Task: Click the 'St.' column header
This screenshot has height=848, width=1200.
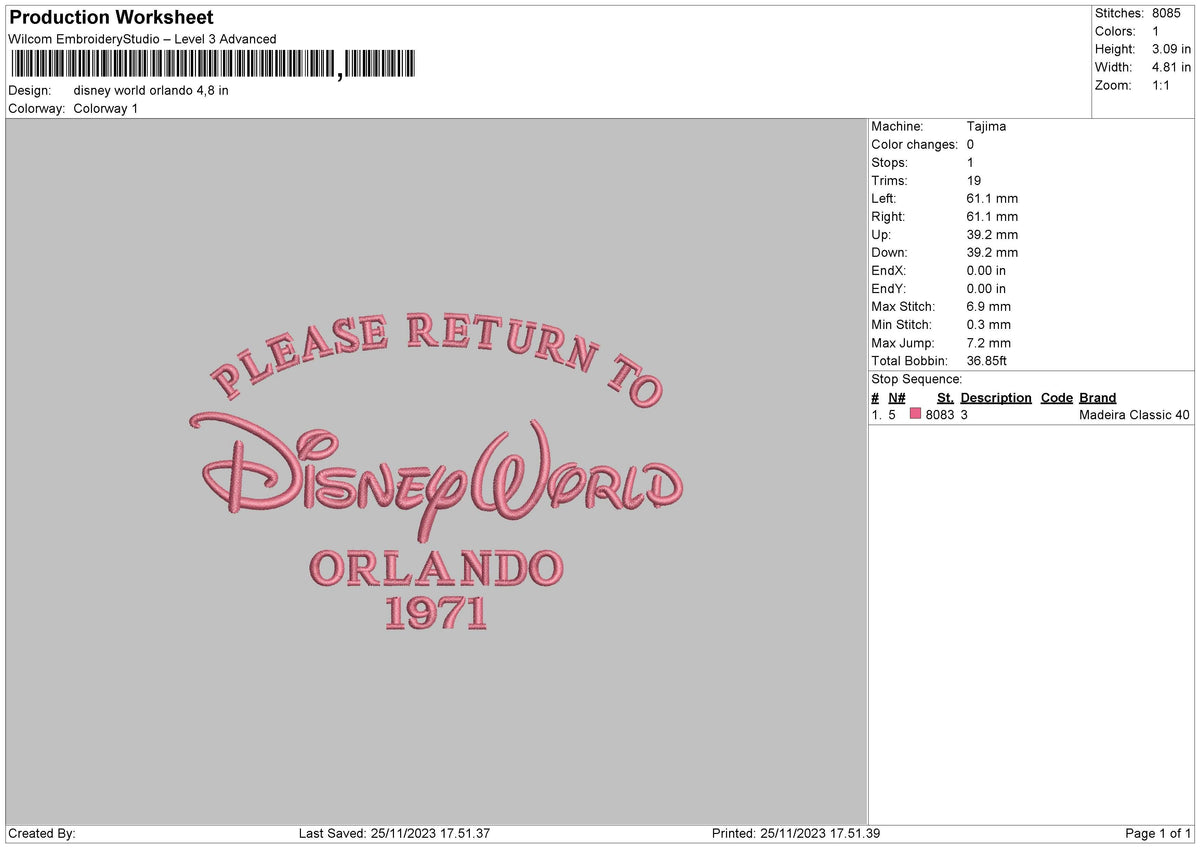Action: (x=945, y=397)
